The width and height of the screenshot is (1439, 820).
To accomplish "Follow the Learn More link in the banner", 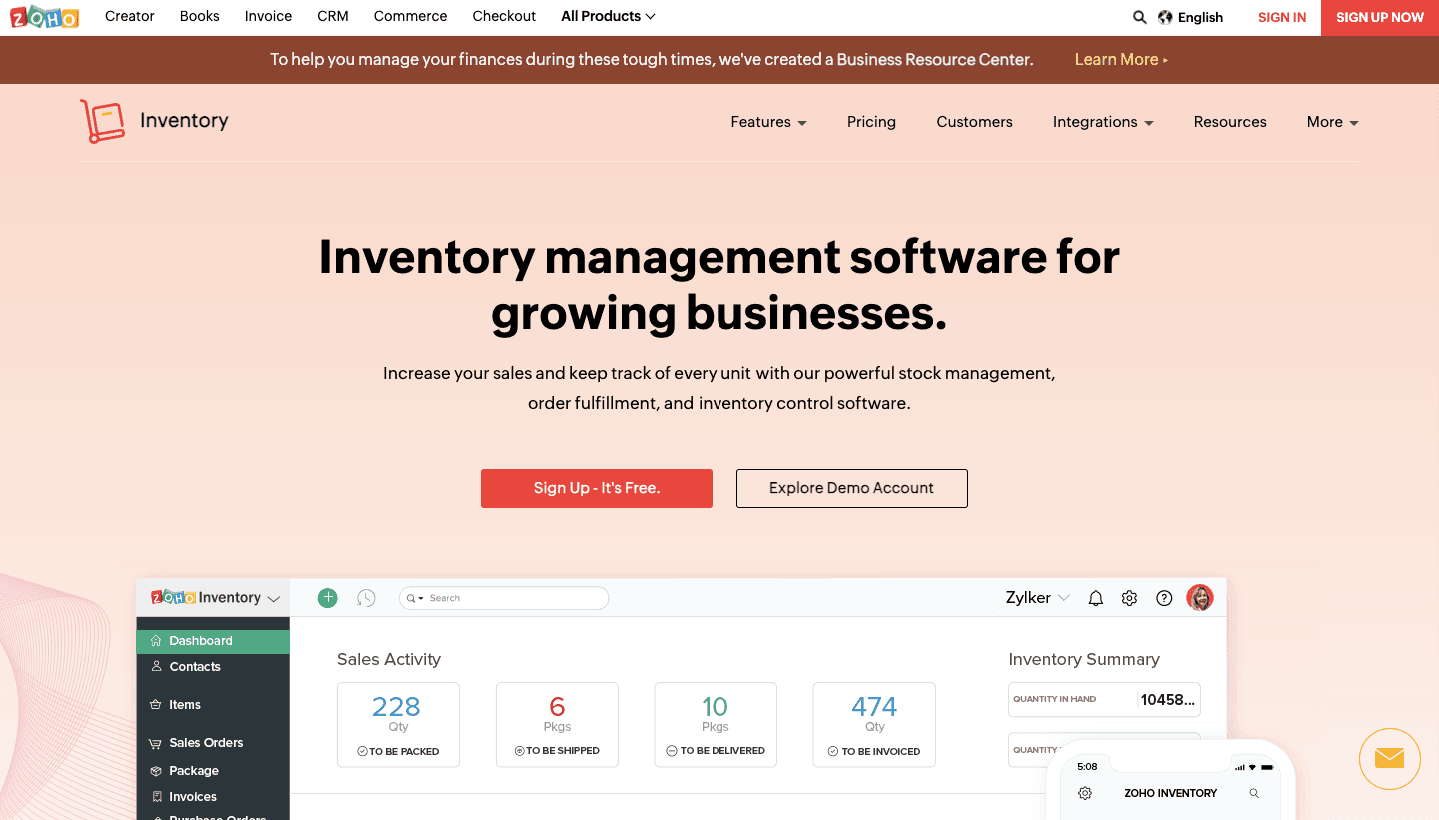I will 1117,59.
